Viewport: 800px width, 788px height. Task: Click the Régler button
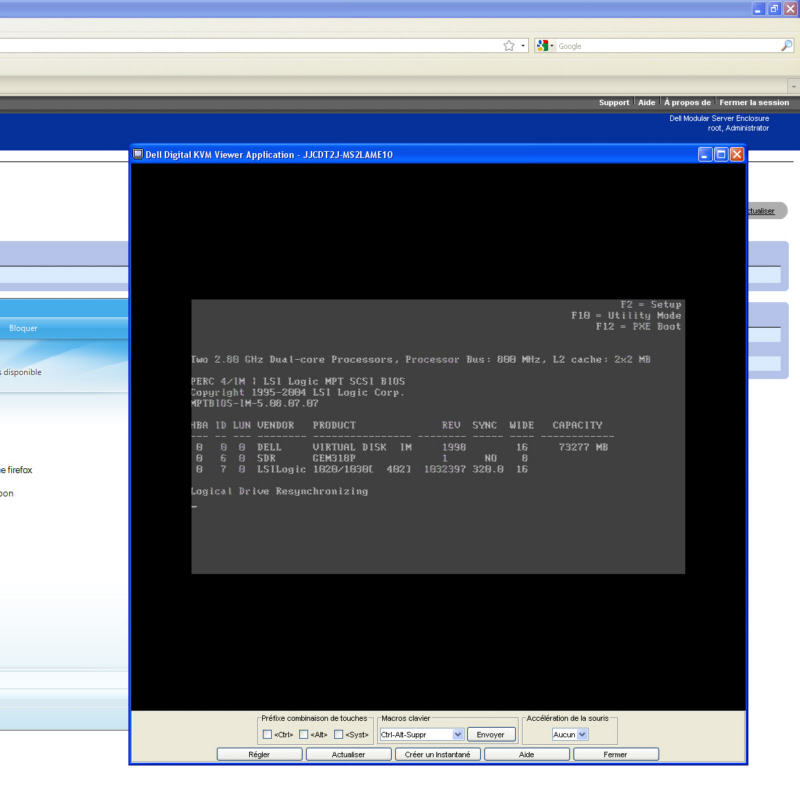tap(259, 754)
